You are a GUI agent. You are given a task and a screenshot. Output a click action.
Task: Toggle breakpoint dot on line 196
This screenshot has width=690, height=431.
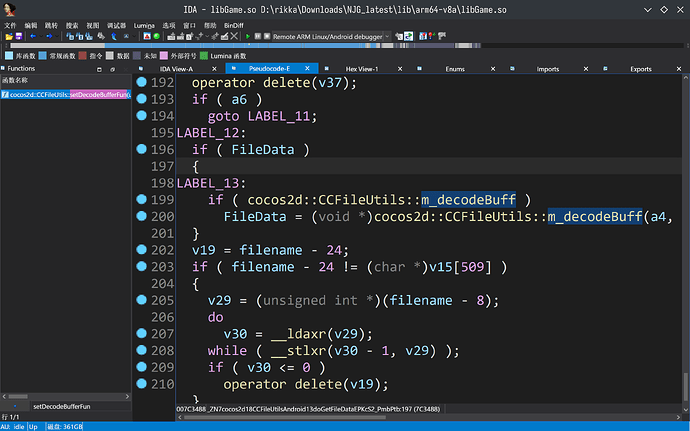(x=141, y=149)
